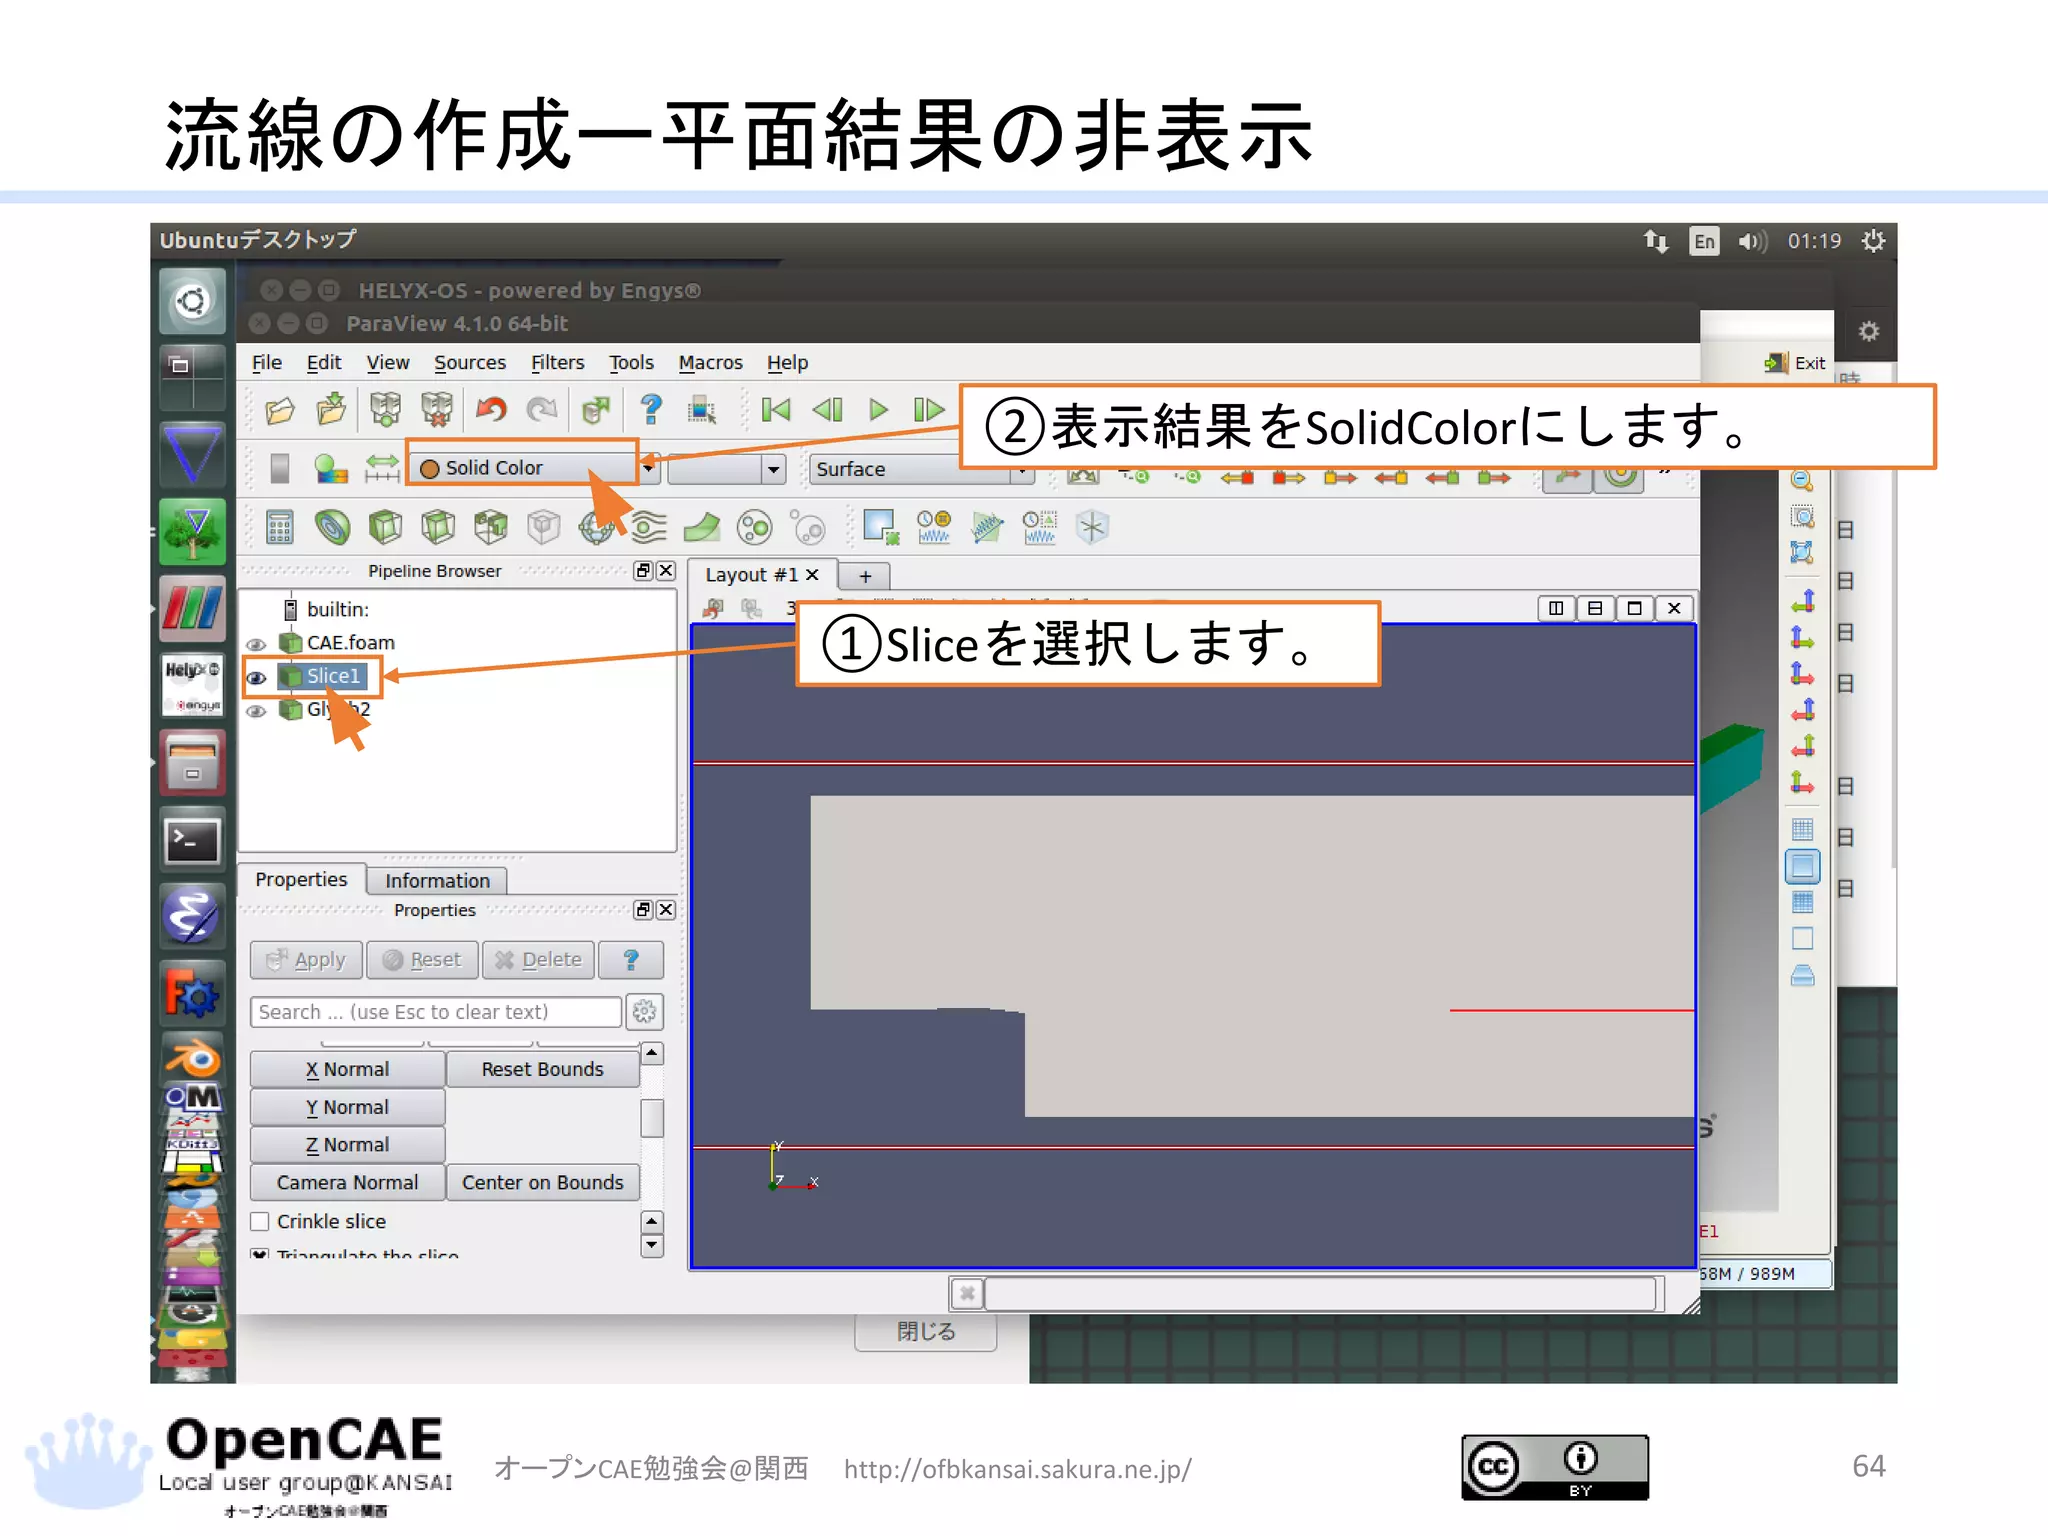Open the Edit menu
This screenshot has width=2048, height=1536.
click(x=323, y=362)
